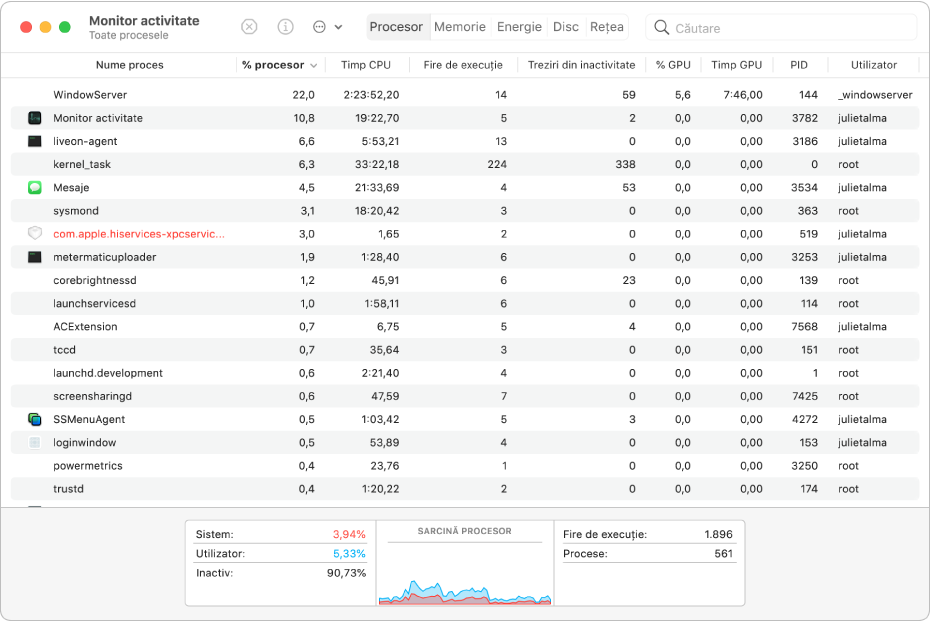931x622 pixels.
Task: Click the Monitor activitate app icon in list
Action: tap(35, 118)
